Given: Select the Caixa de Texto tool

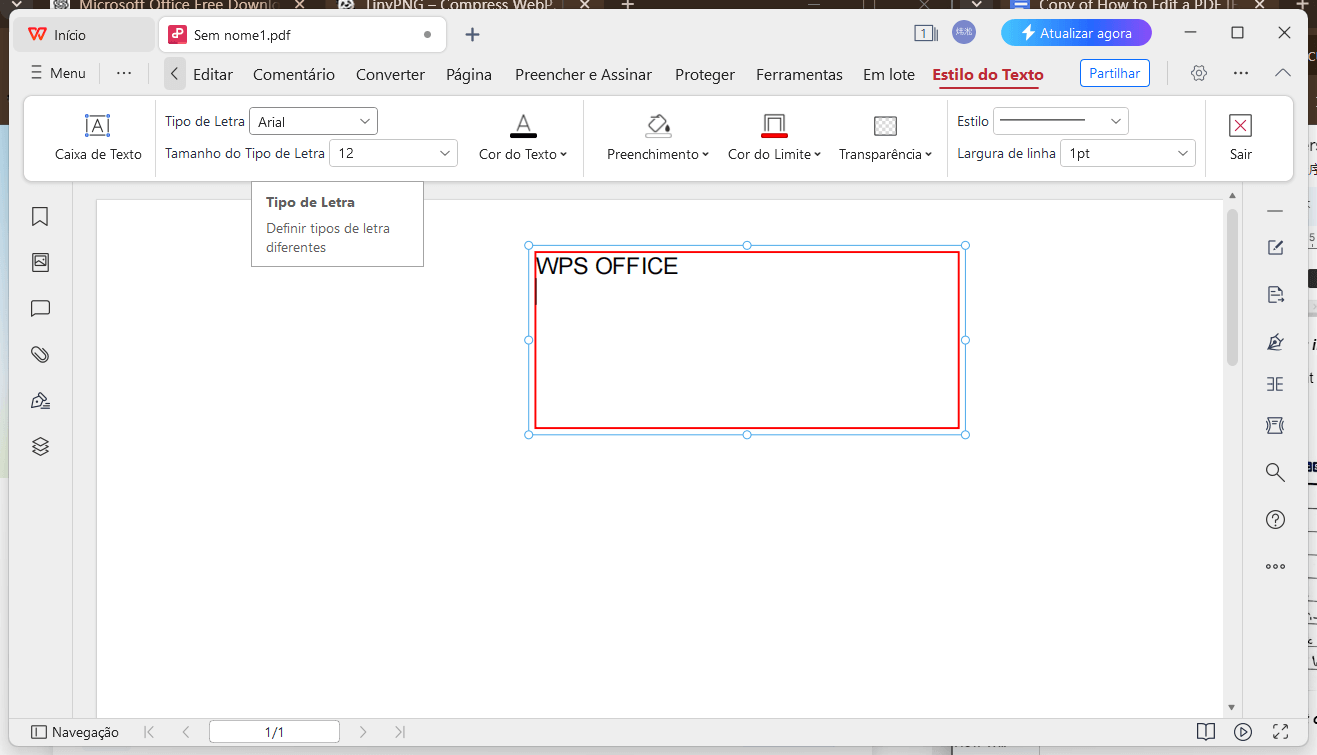Looking at the screenshot, I should [98, 137].
